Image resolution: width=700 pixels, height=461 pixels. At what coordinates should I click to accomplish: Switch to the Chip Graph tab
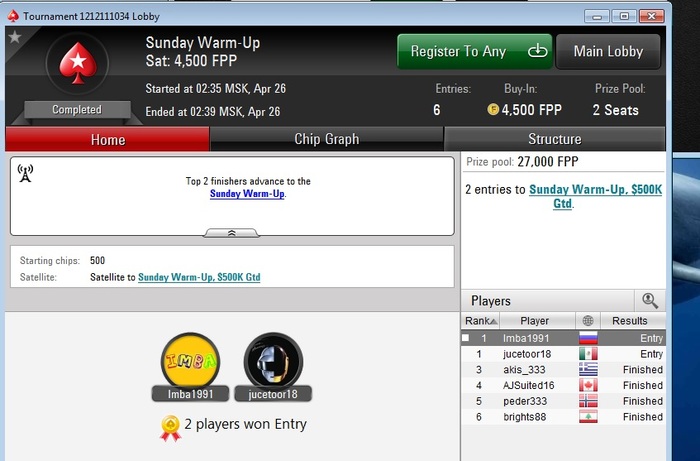coord(327,139)
